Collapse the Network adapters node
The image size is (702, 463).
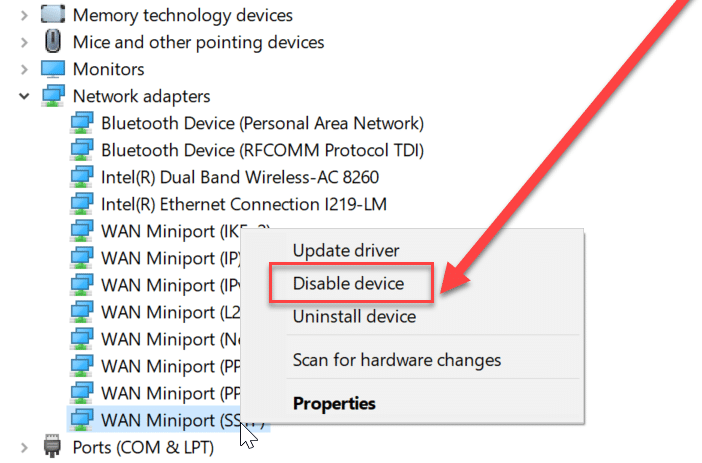(22, 96)
